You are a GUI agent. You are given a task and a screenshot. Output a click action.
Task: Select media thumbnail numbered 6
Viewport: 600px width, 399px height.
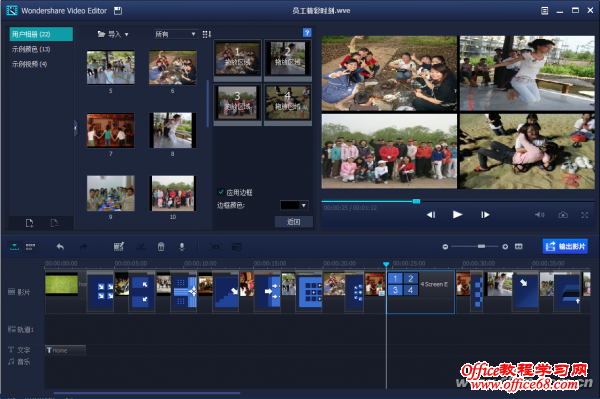[x=173, y=67]
